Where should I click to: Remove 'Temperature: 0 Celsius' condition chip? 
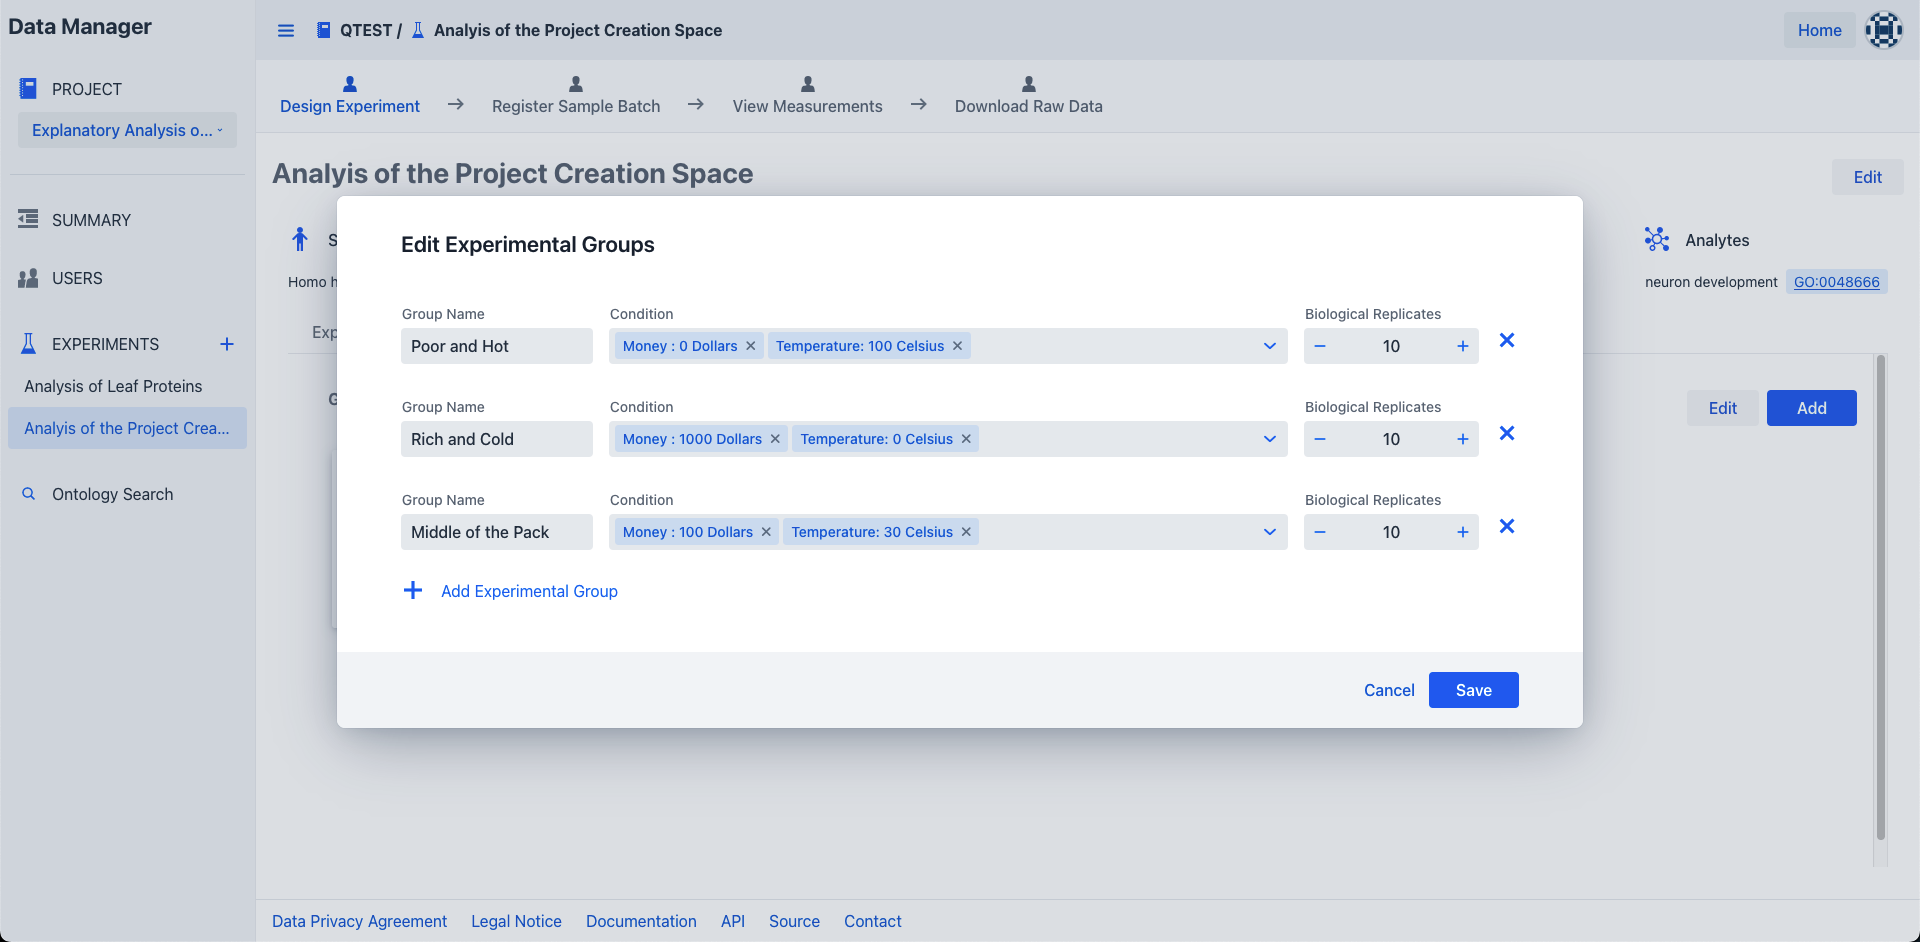(x=966, y=439)
